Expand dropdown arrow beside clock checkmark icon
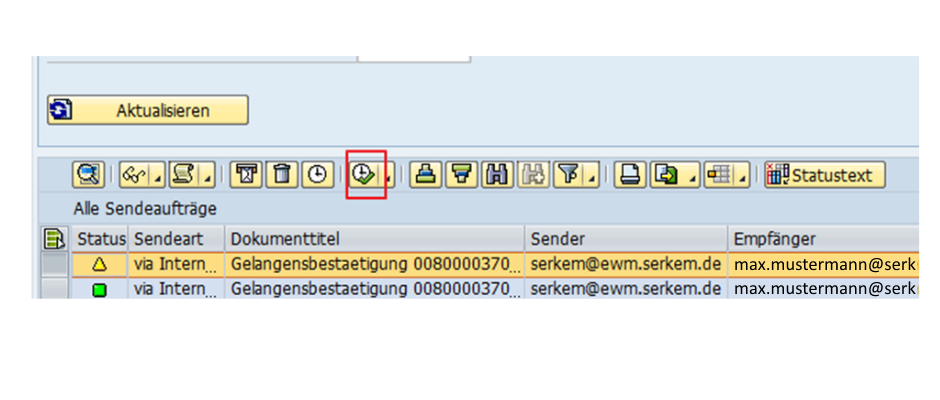 click(389, 179)
